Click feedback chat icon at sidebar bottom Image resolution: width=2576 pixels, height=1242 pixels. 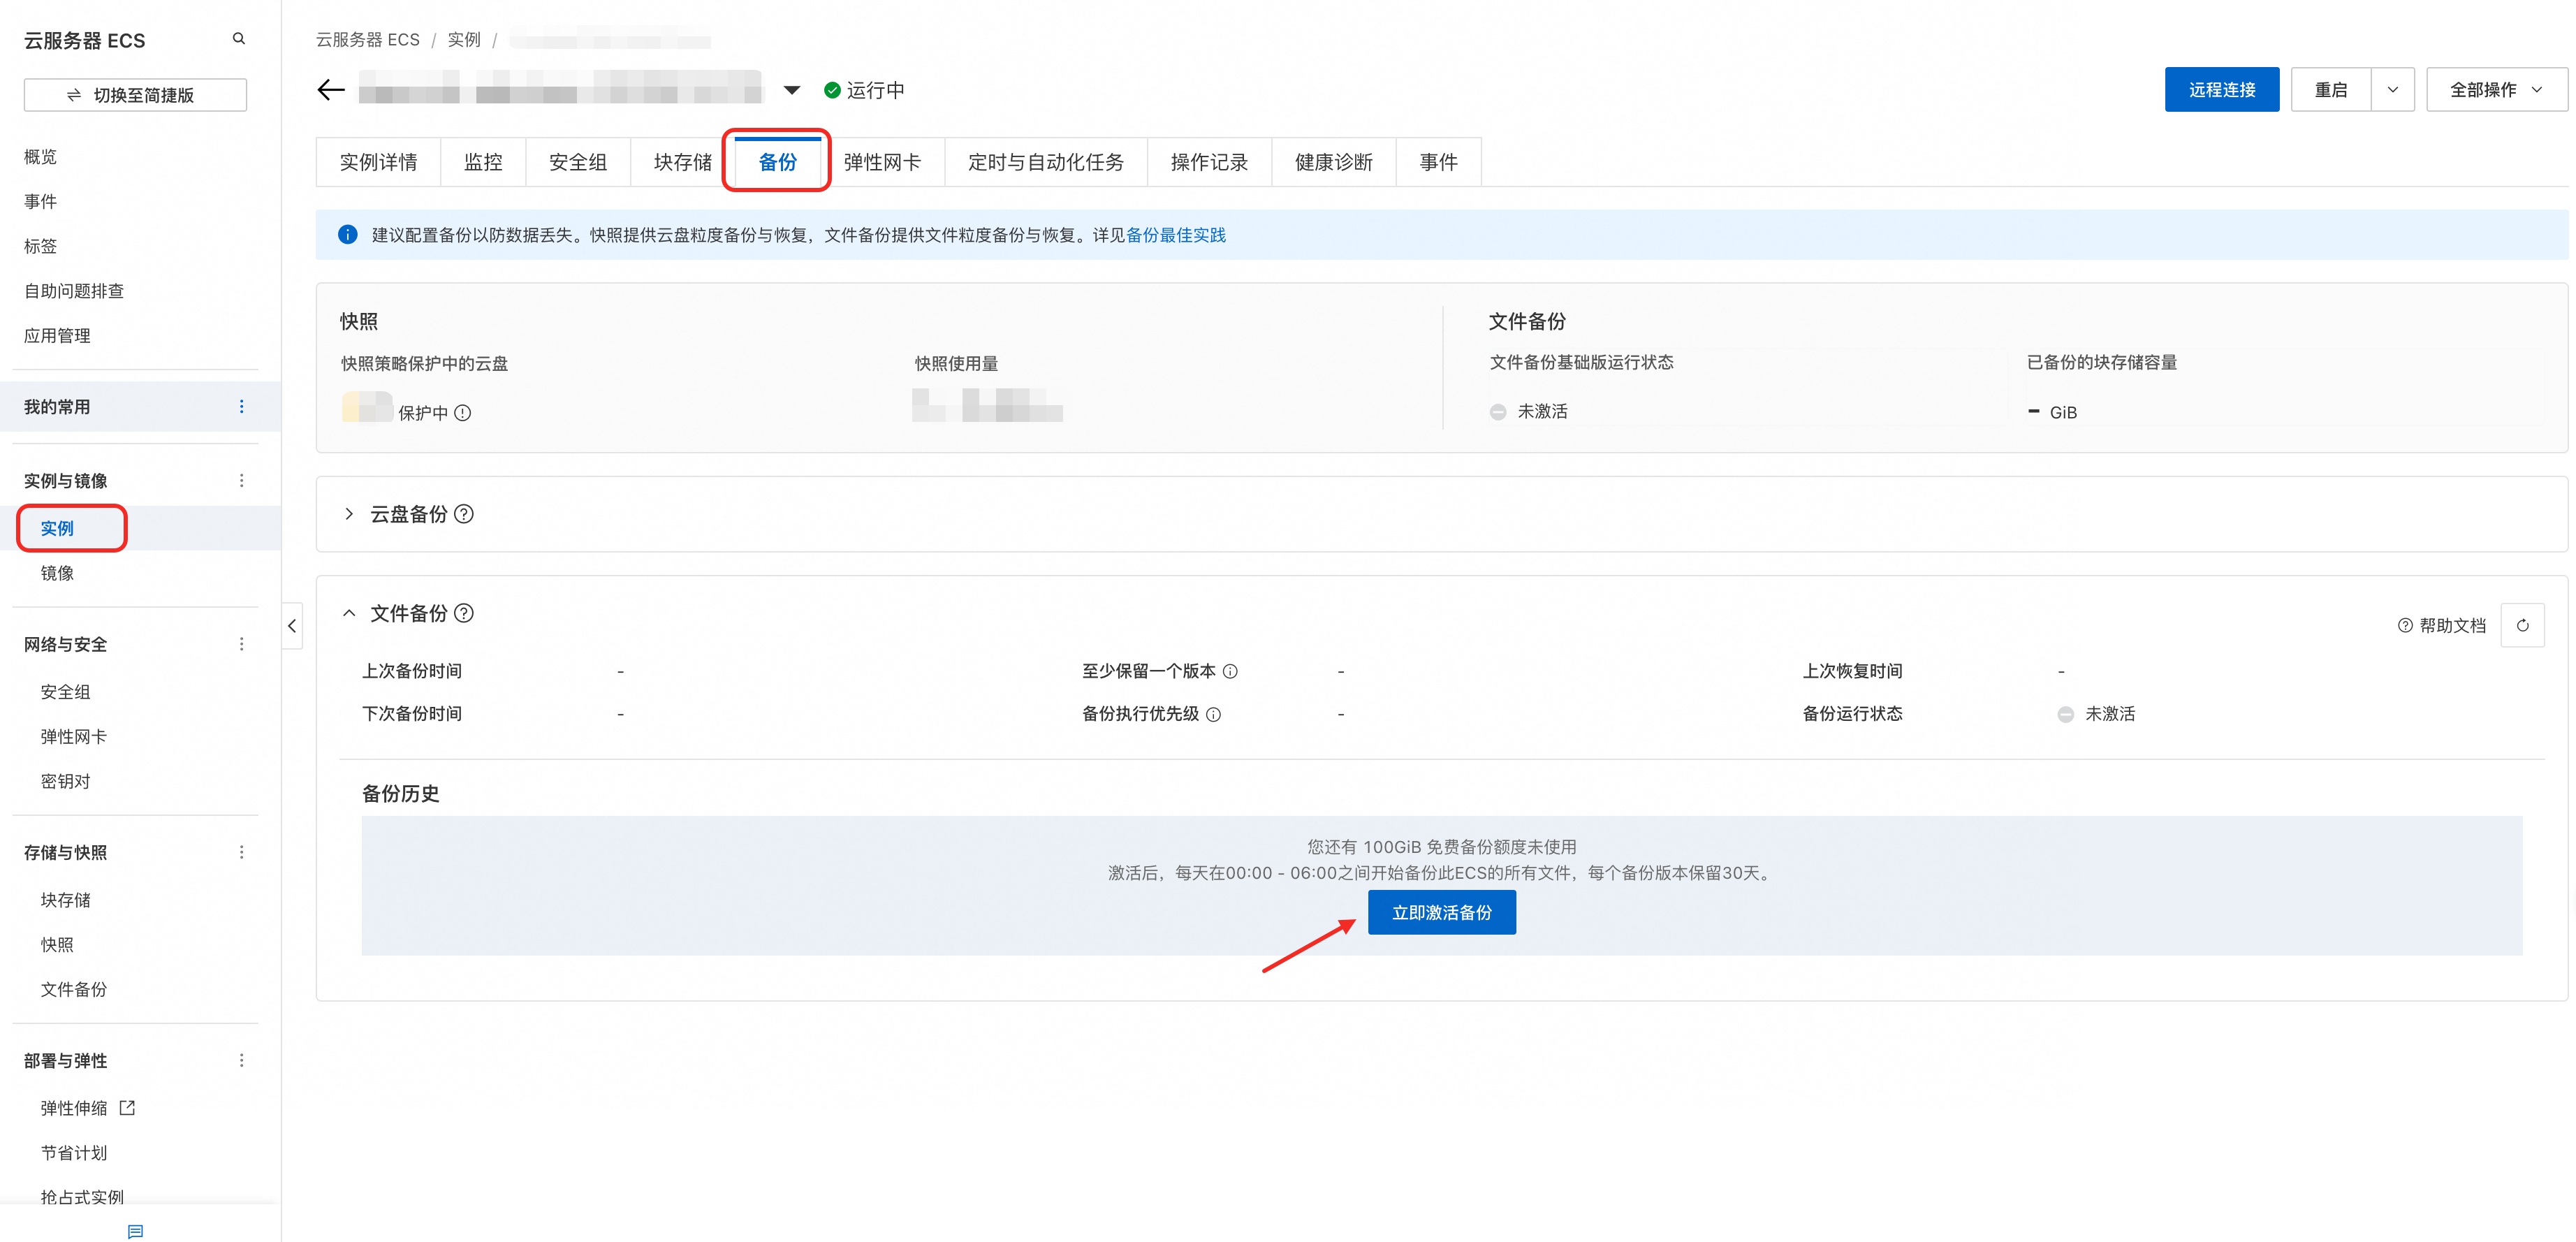click(136, 1231)
